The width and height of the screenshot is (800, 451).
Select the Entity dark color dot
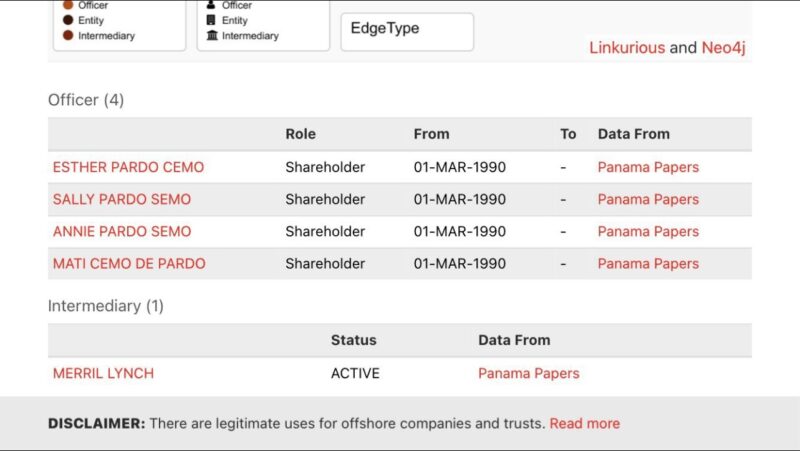tap(68, 20)
